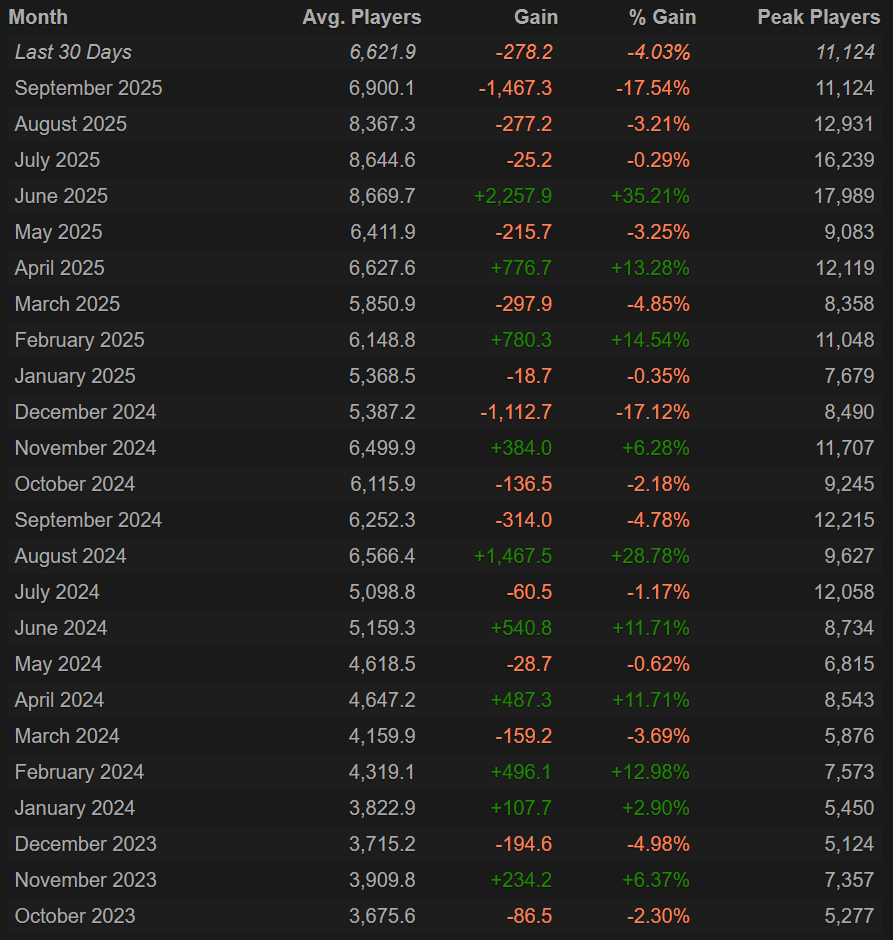Click the percent gain -17.54%

pos(653,88)
